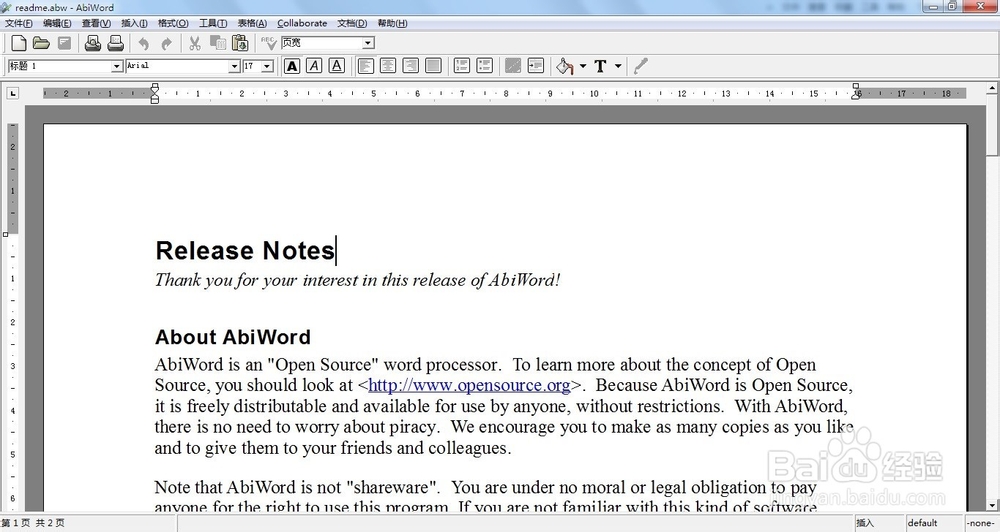The width and height of the screenshot is (1000, 532).
Task: Open the 格式(O) menu
Action: 173,23
